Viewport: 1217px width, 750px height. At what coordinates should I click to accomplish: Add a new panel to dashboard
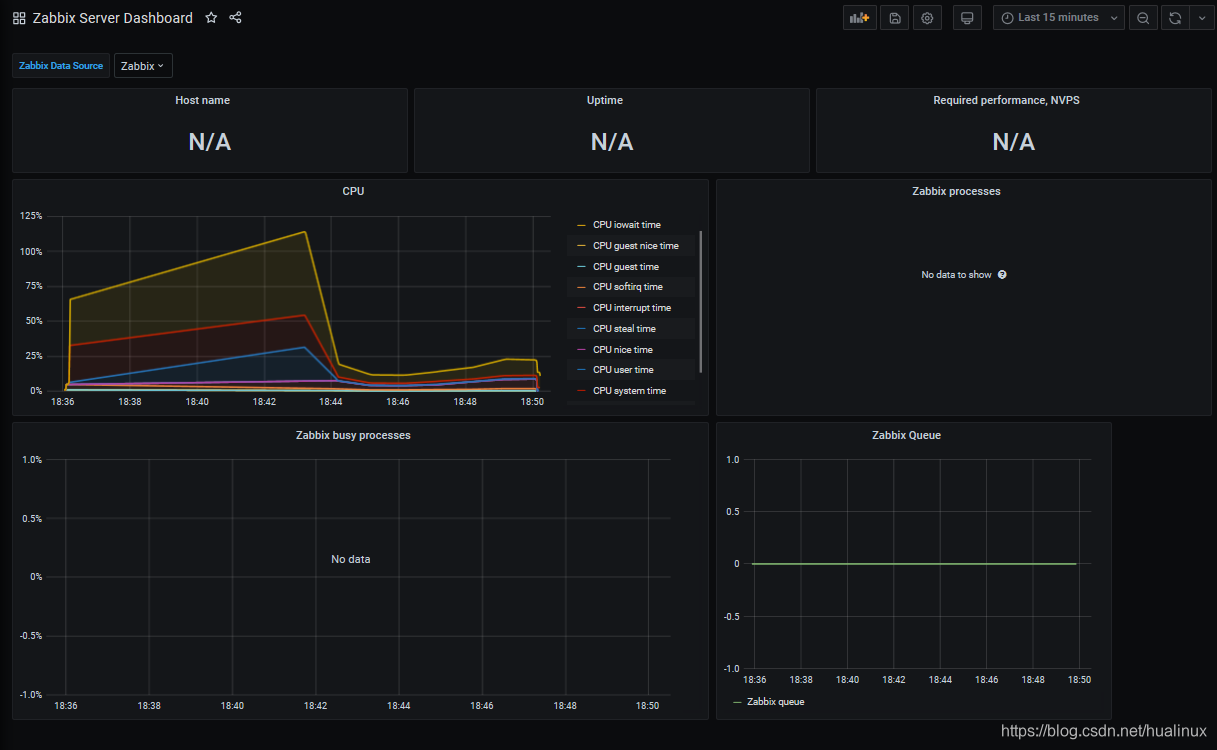tap(859, 18)
